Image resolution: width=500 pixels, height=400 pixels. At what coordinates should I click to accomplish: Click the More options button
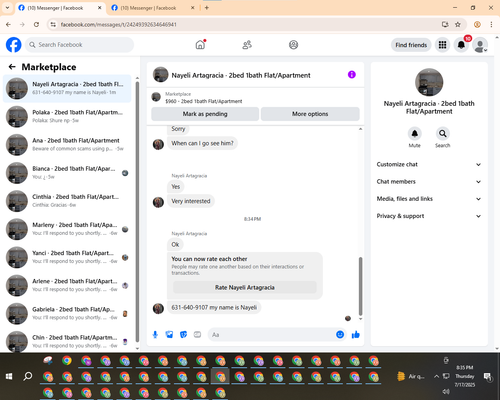(310, 114)
